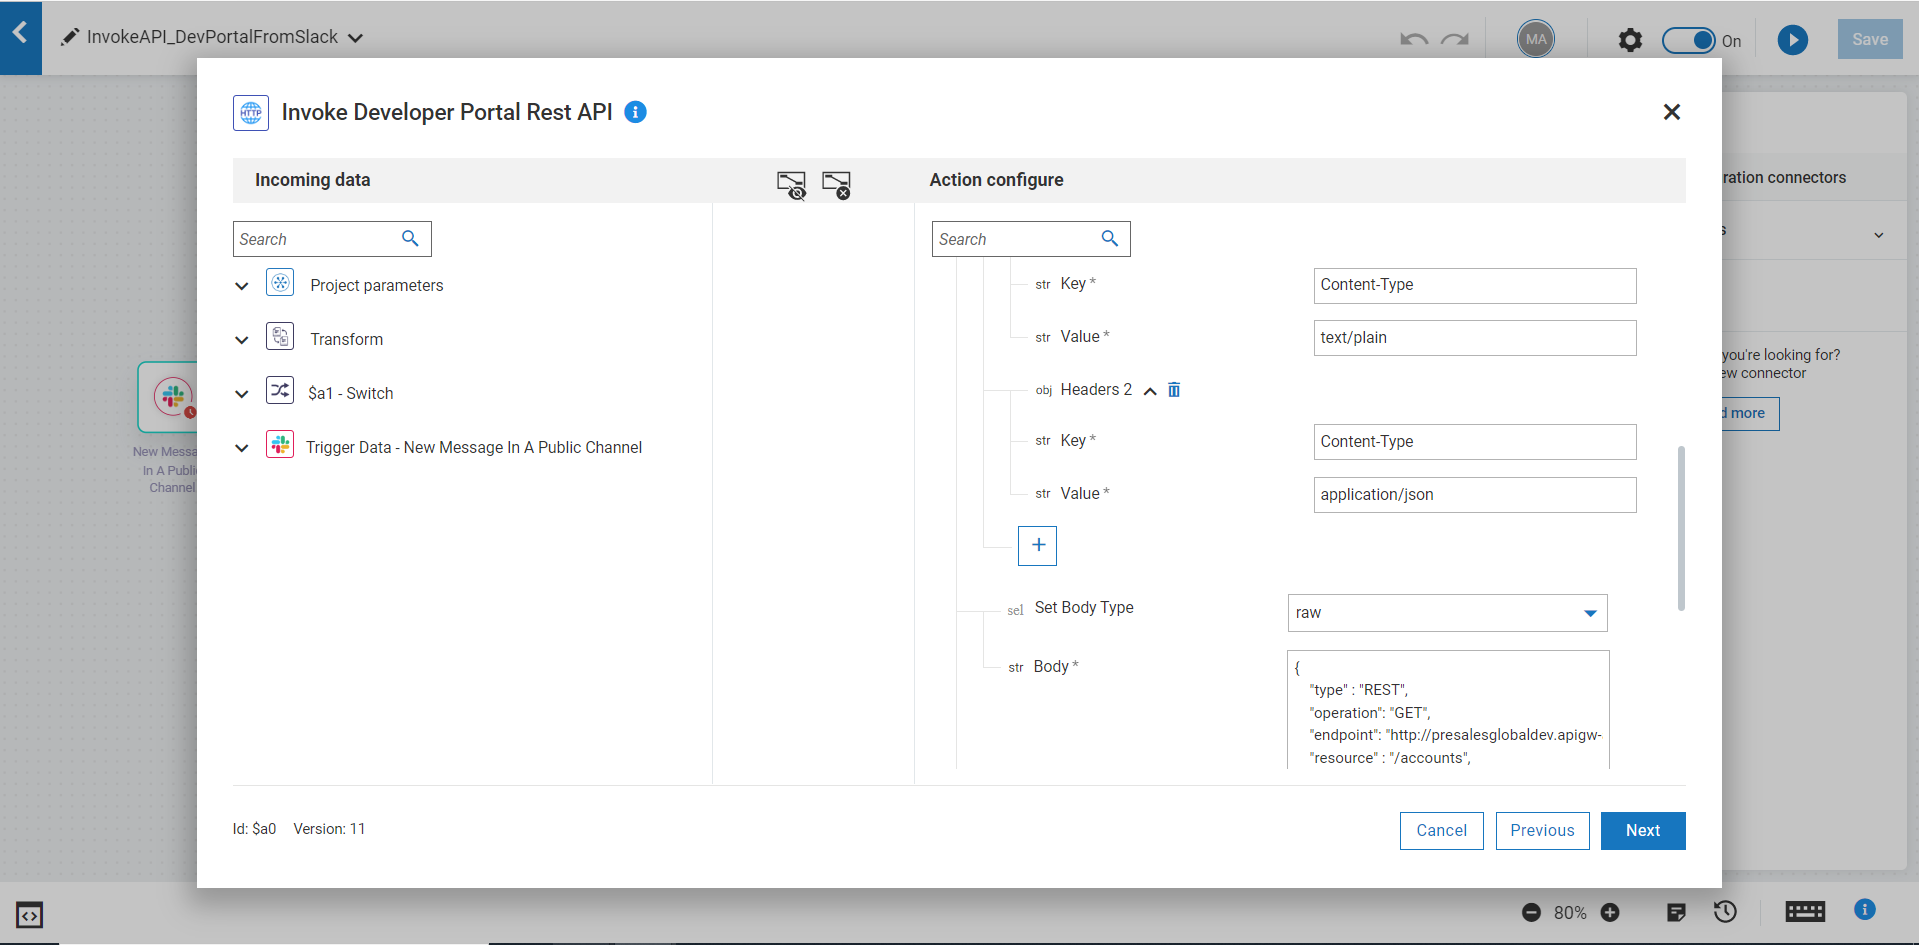Image resolution: width=1919 pixels, height=945 pixels.
Task: Expand the Trigger Data Slack node
Action: (x=242, y=448)
